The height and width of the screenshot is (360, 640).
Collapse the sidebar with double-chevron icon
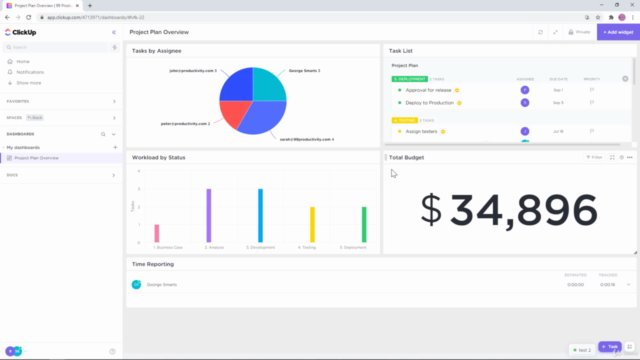(x=114, y=32)
